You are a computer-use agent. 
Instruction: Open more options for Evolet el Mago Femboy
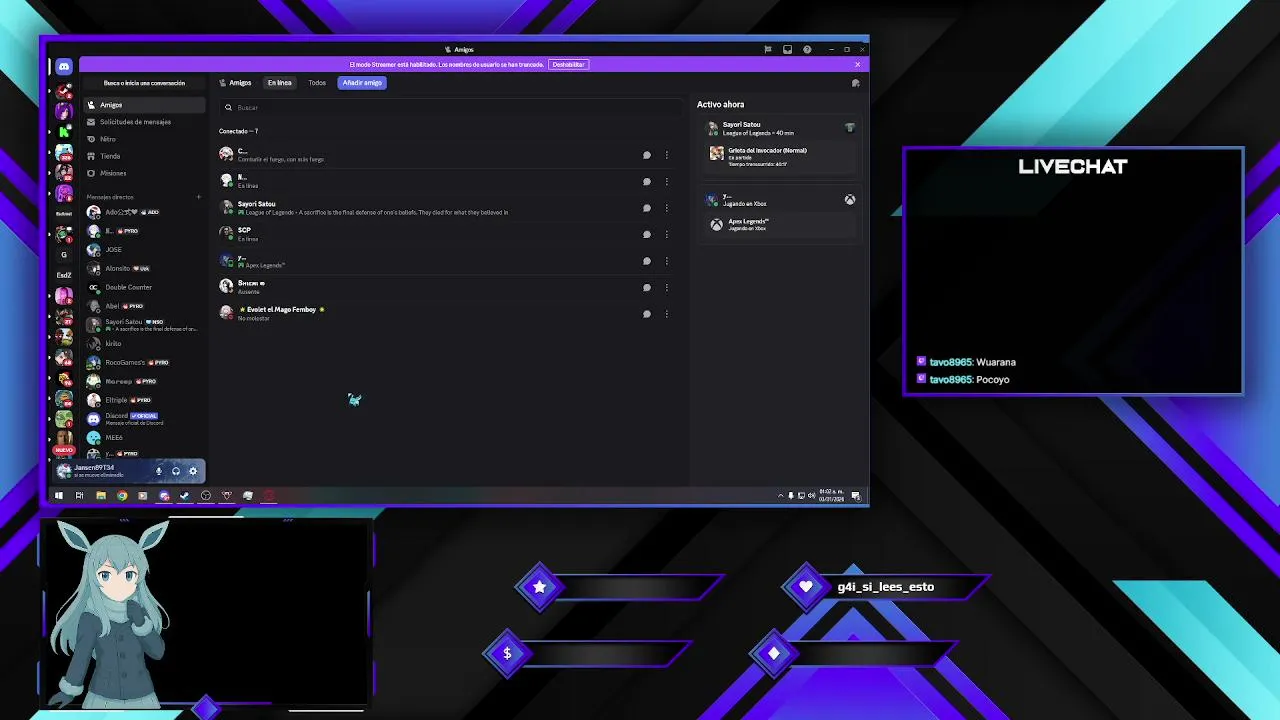[667, 314]
